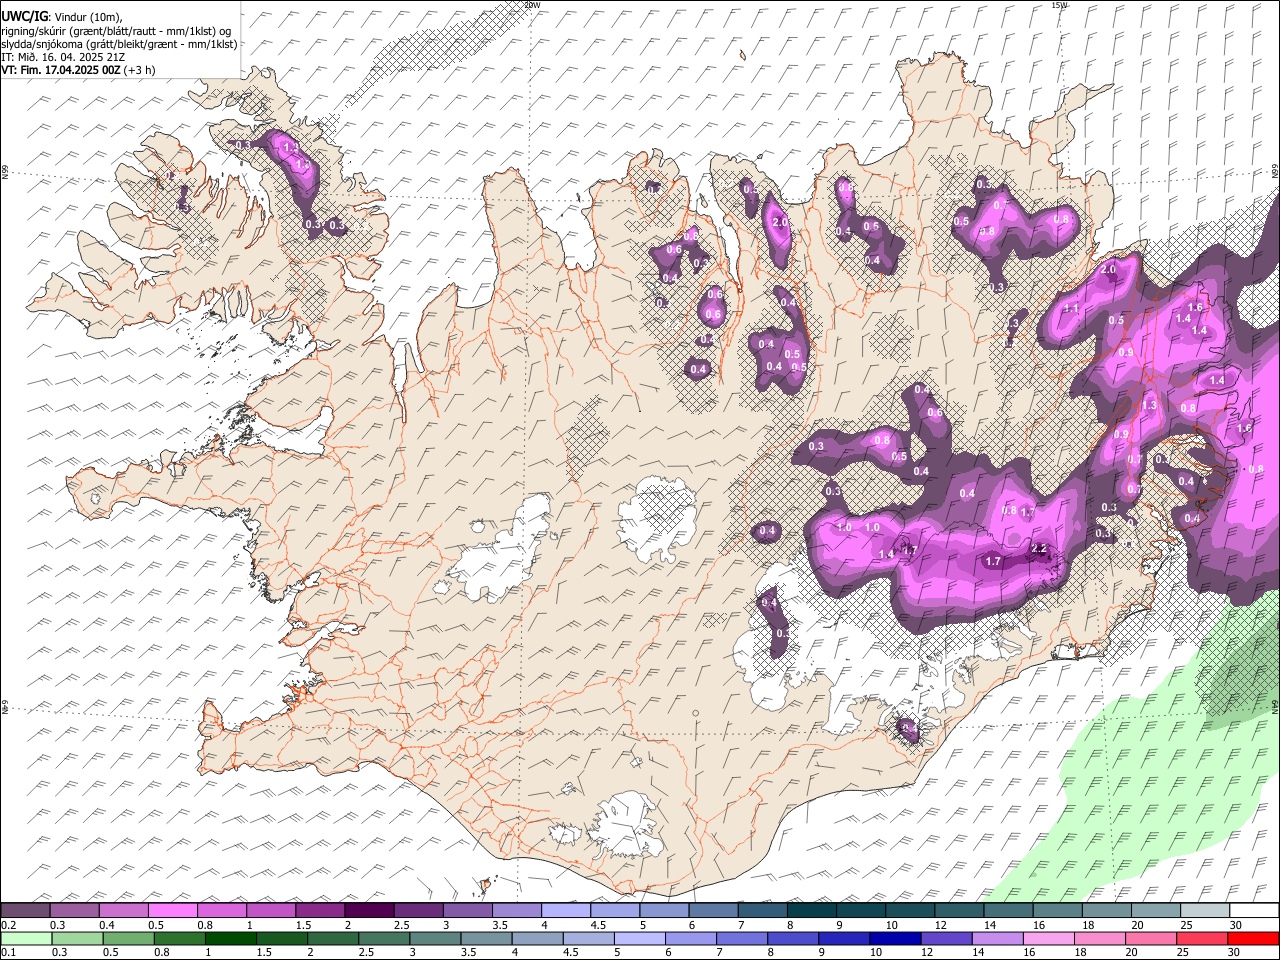1280x960 pixels.
Task: Select the darkest purple 2 swatch in snow legend
Action: 369,911
